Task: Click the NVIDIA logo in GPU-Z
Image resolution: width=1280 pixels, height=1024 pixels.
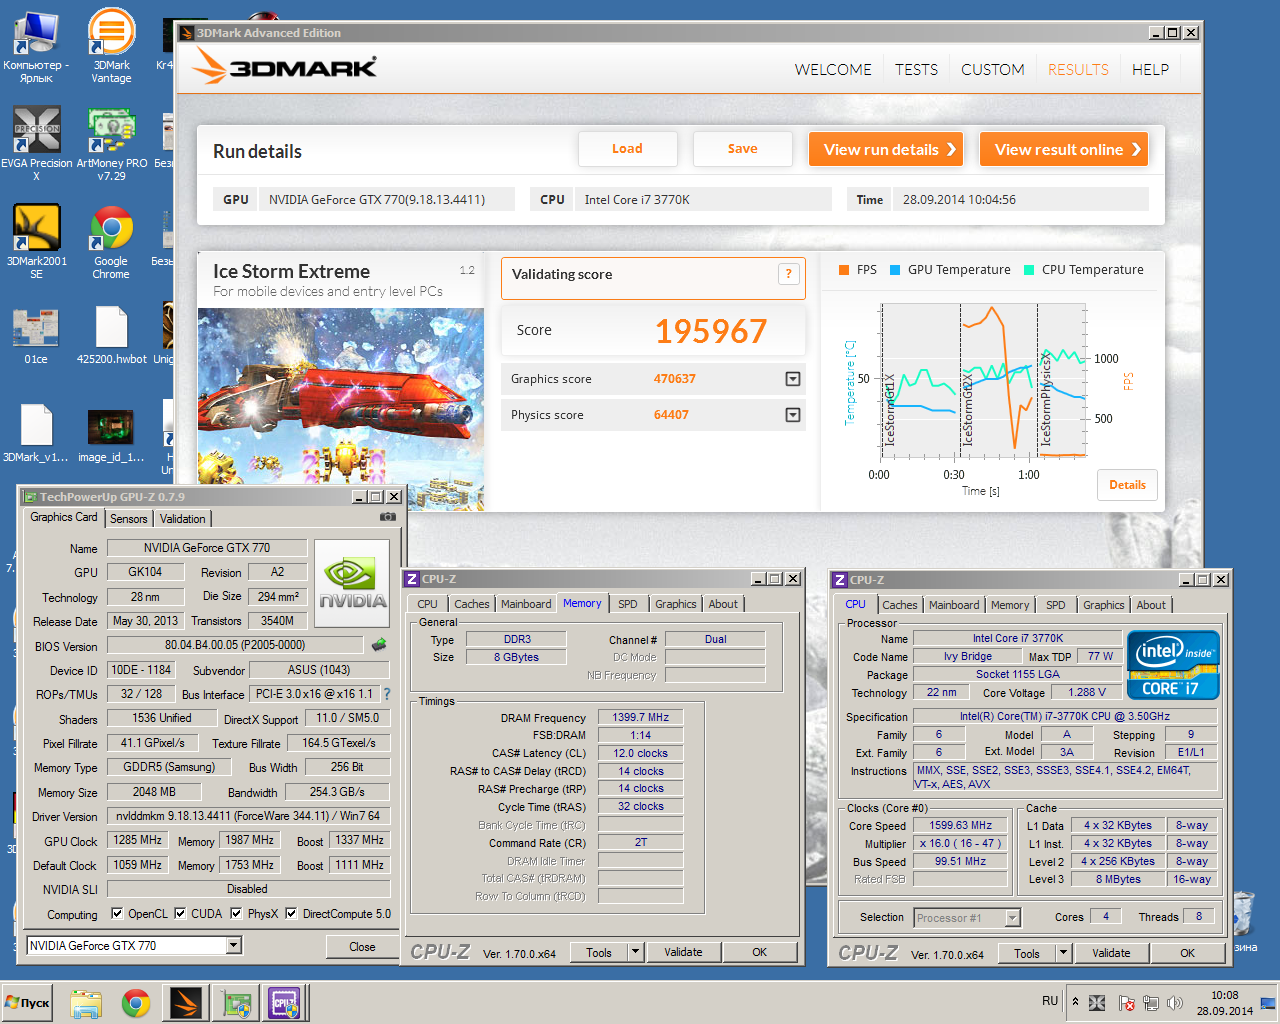Action: (352, 584)
